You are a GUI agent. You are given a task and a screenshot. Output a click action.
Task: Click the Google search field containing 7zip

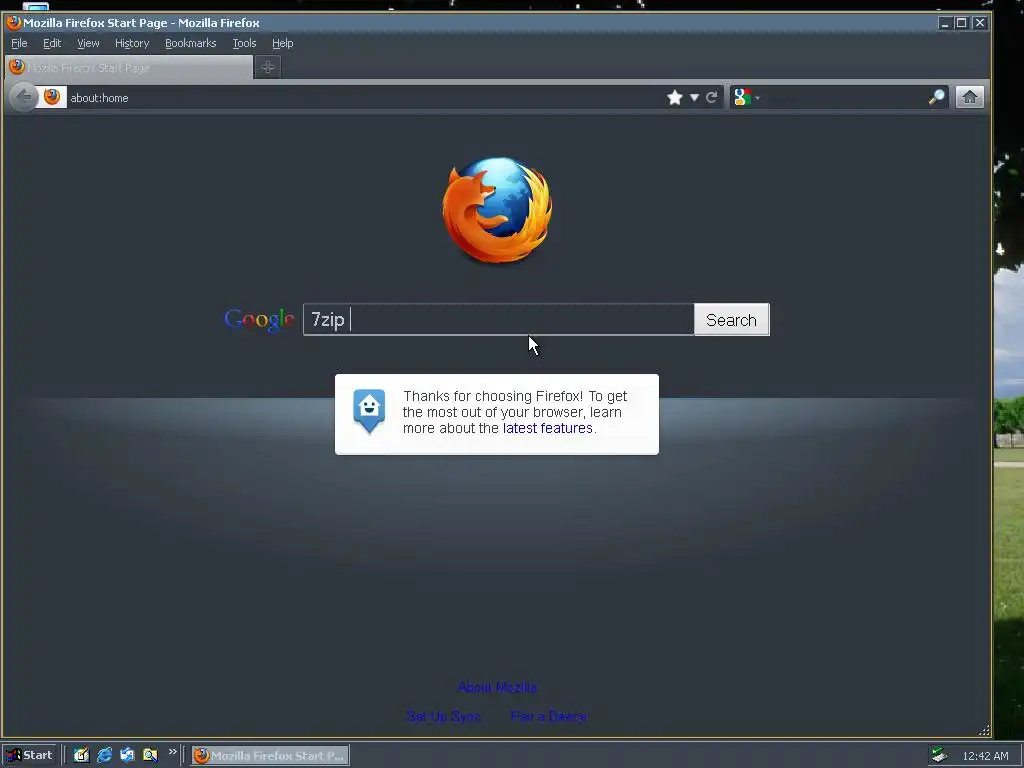[x=498, y=319]
